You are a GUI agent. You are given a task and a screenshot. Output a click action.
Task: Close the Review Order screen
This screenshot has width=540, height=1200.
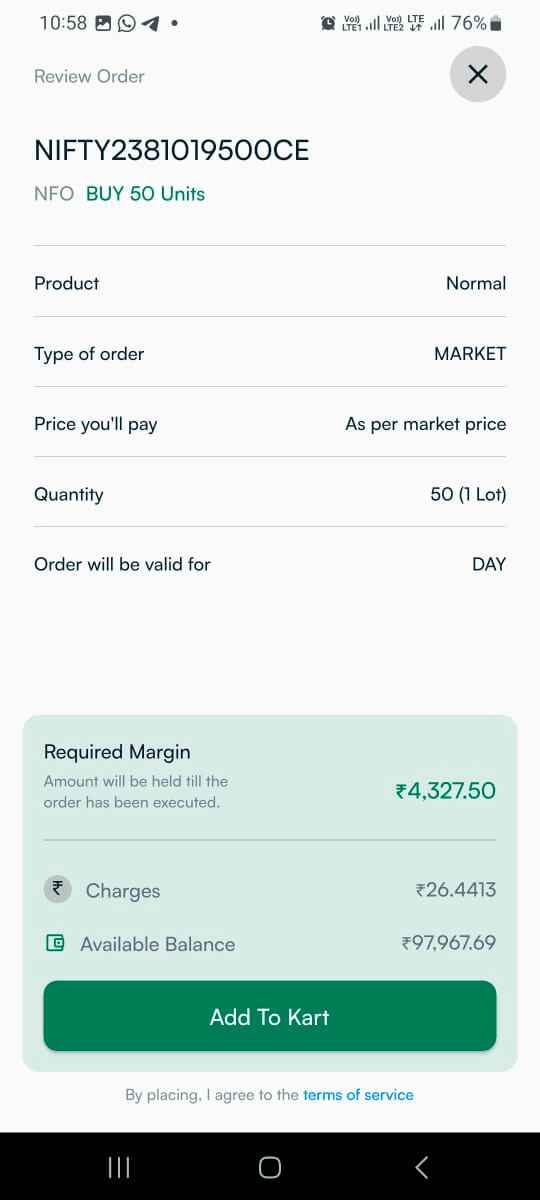click(478, 74)
